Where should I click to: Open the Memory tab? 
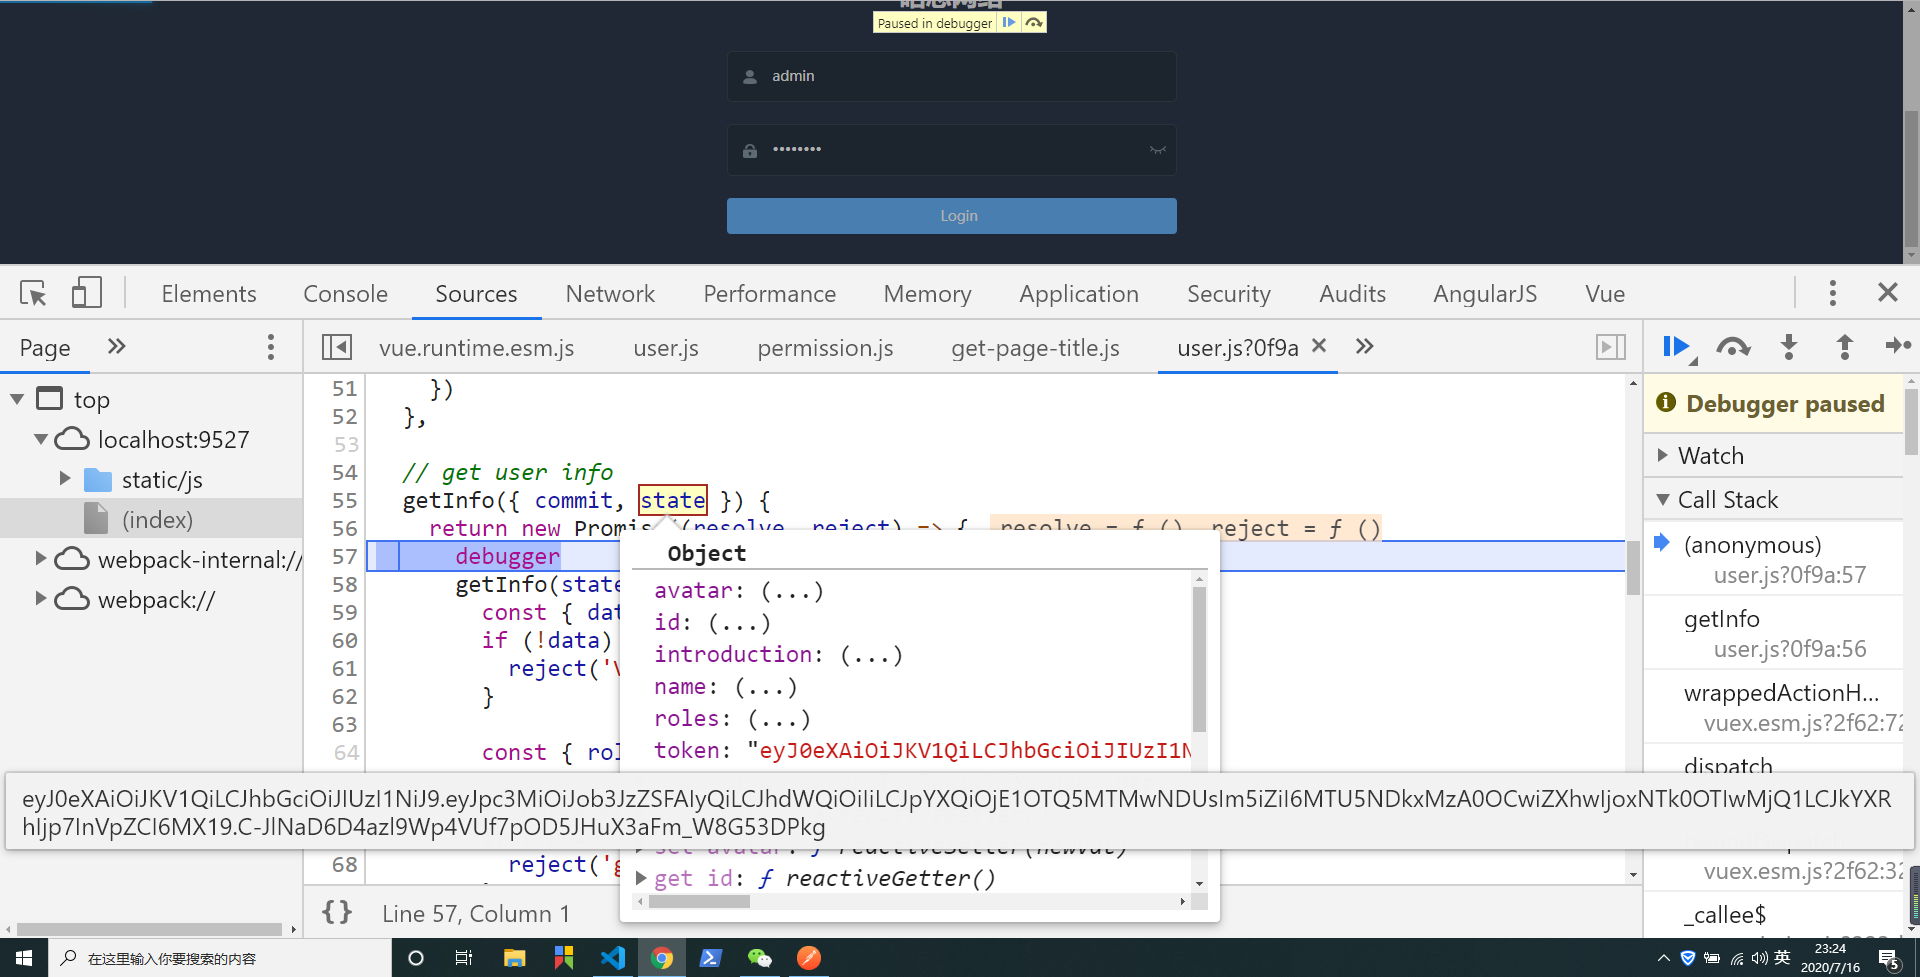927,293
